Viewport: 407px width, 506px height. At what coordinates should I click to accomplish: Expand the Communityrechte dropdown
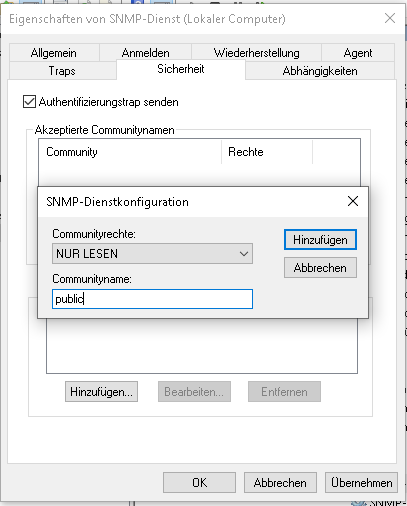pos(152,254)
